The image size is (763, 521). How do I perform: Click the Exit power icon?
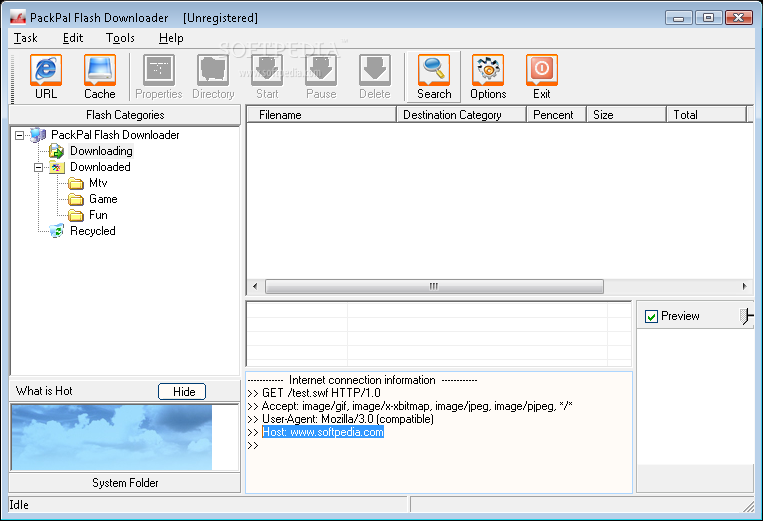tap(542, 77)
